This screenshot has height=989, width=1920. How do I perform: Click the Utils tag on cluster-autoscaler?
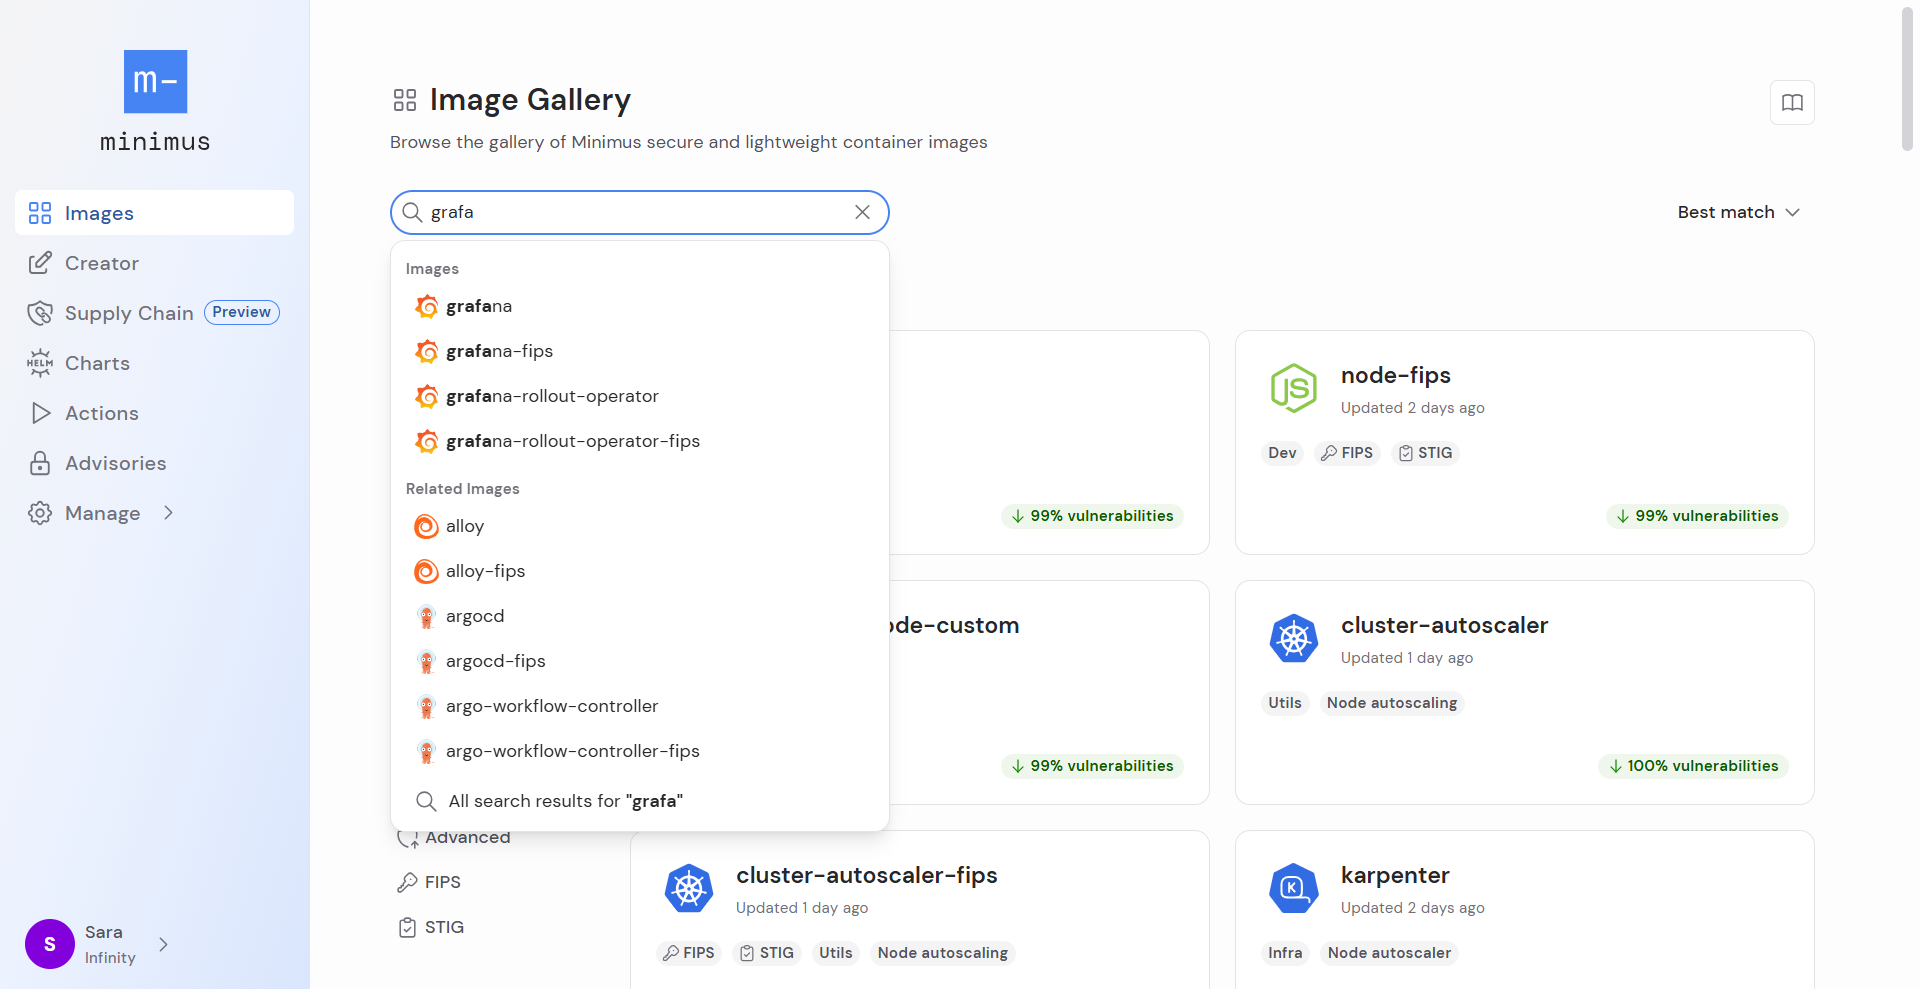pyautogui.click(x=1285, y=703)
